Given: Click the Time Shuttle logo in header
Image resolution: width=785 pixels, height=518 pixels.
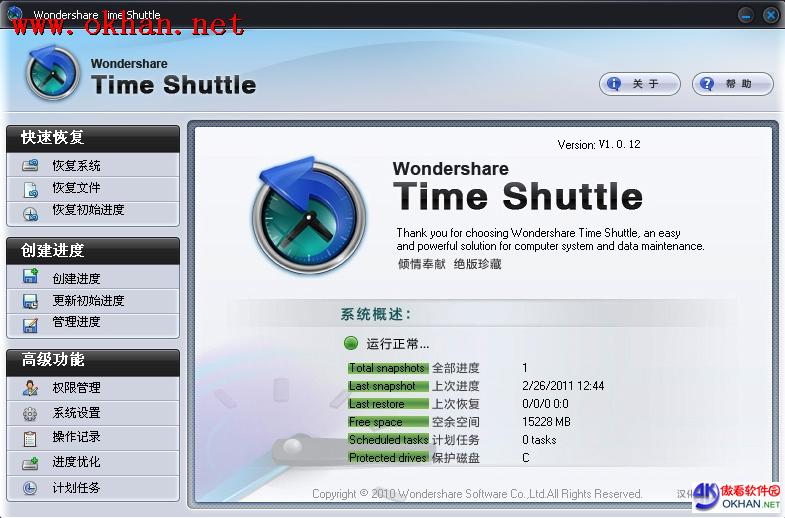Looking at the screenshot, I should coord(53,73).
